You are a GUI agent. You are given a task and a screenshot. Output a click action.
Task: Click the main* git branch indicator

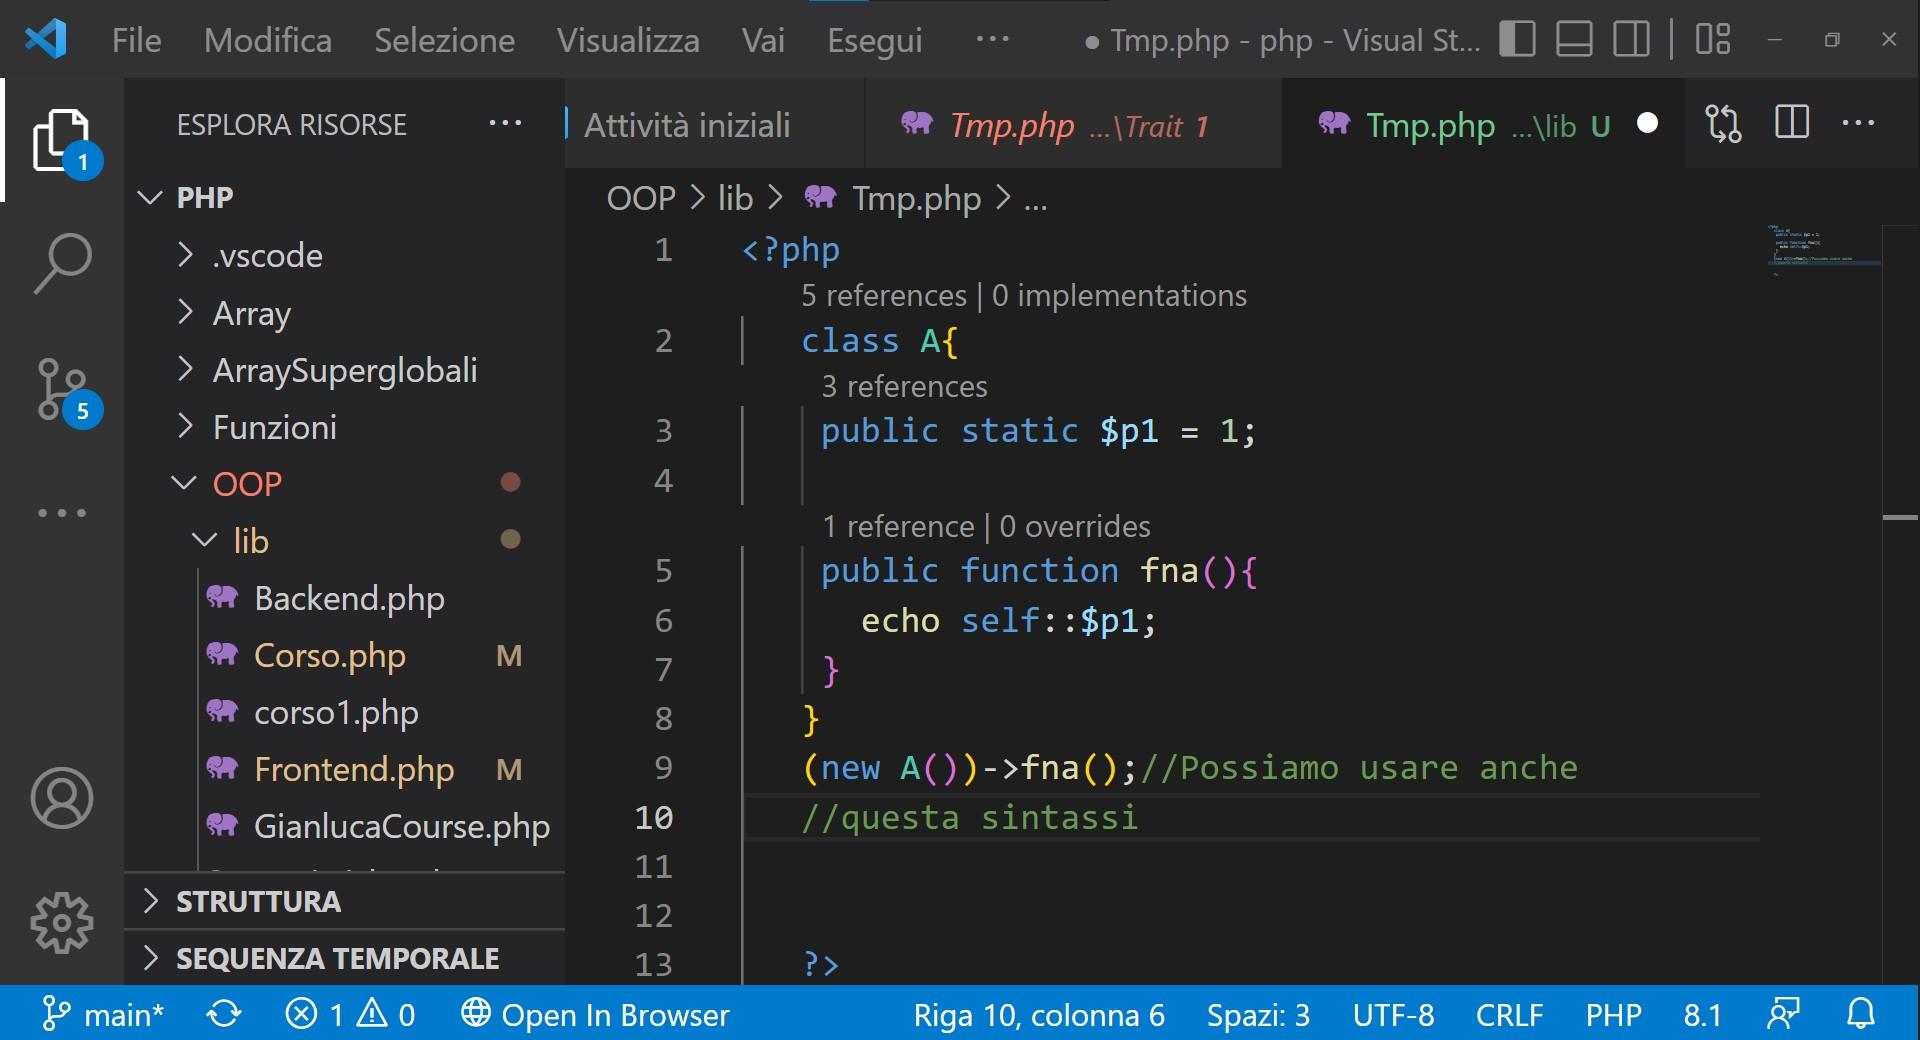tap(103, 1014)
